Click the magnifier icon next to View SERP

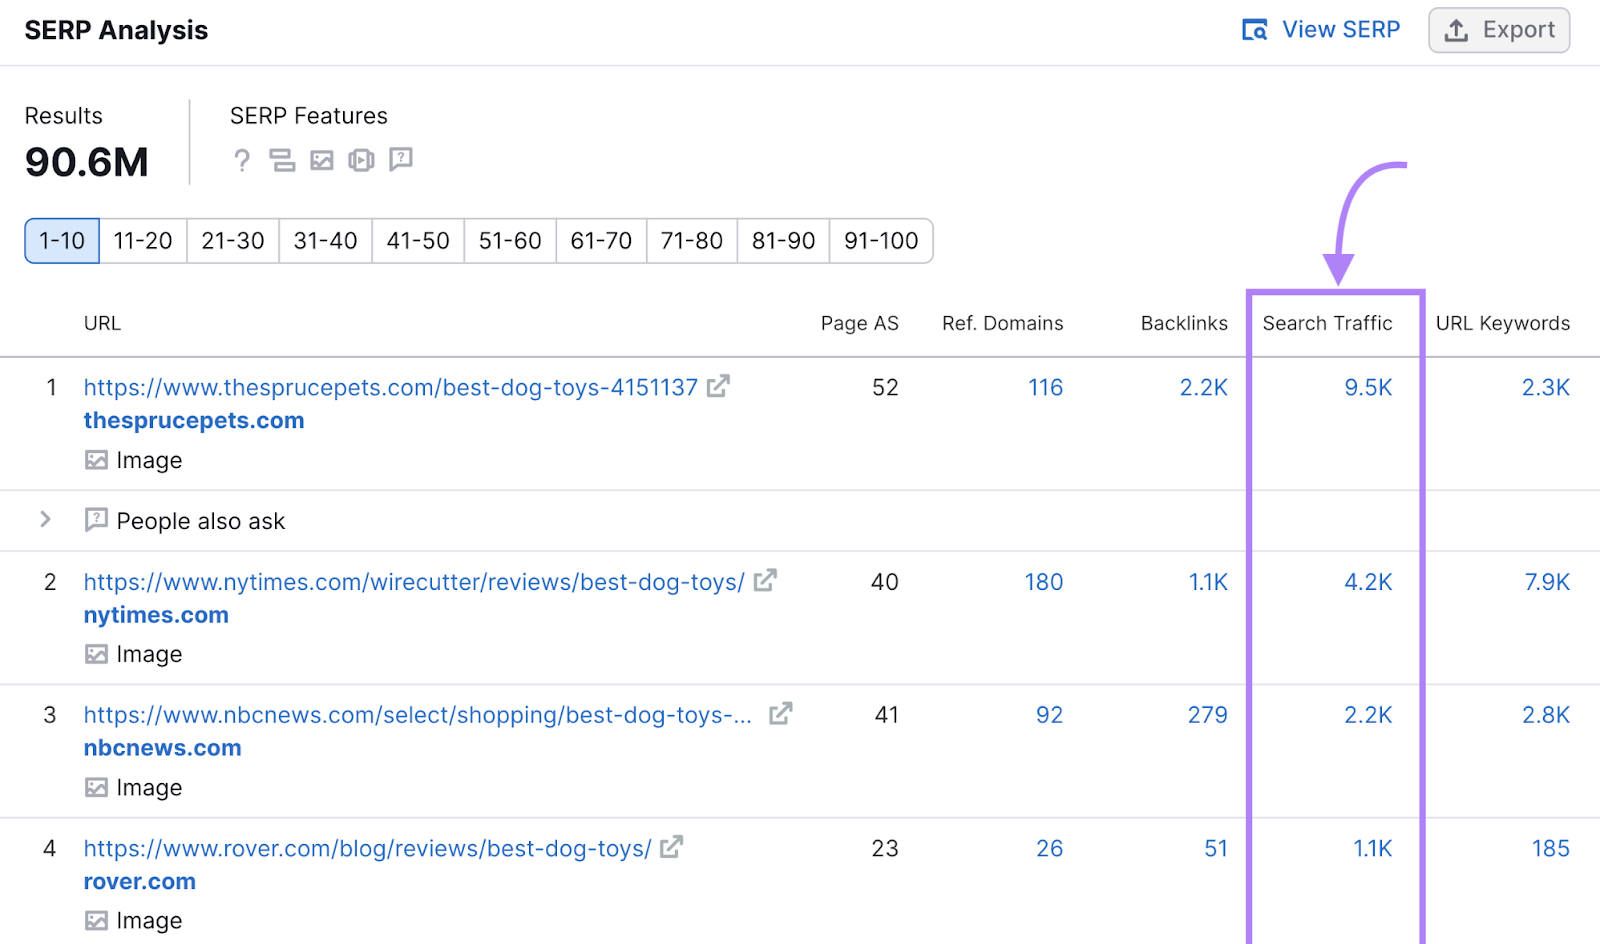pos(1253,30)
